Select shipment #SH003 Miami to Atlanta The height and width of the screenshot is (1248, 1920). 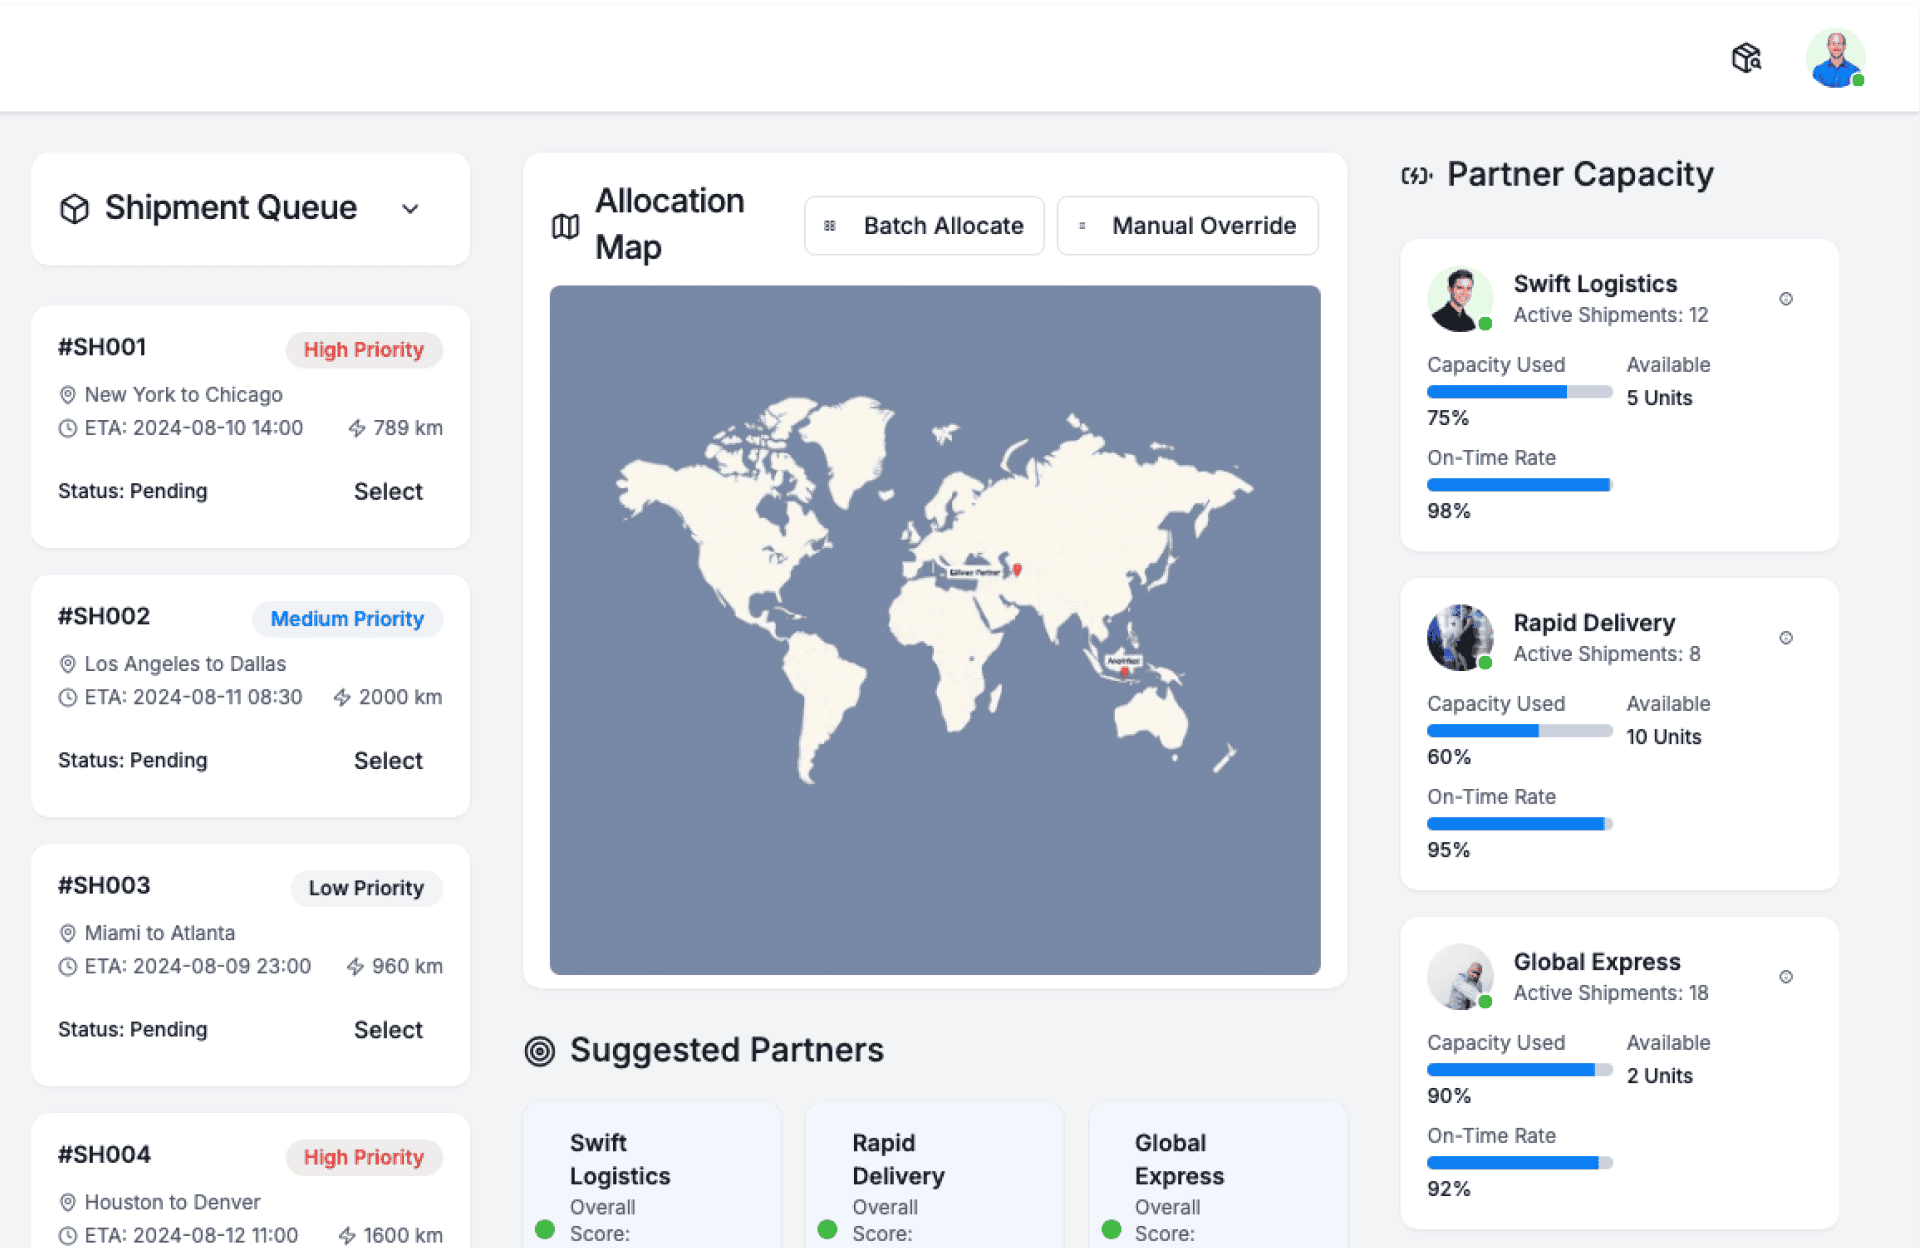(x=388, y=1030)
